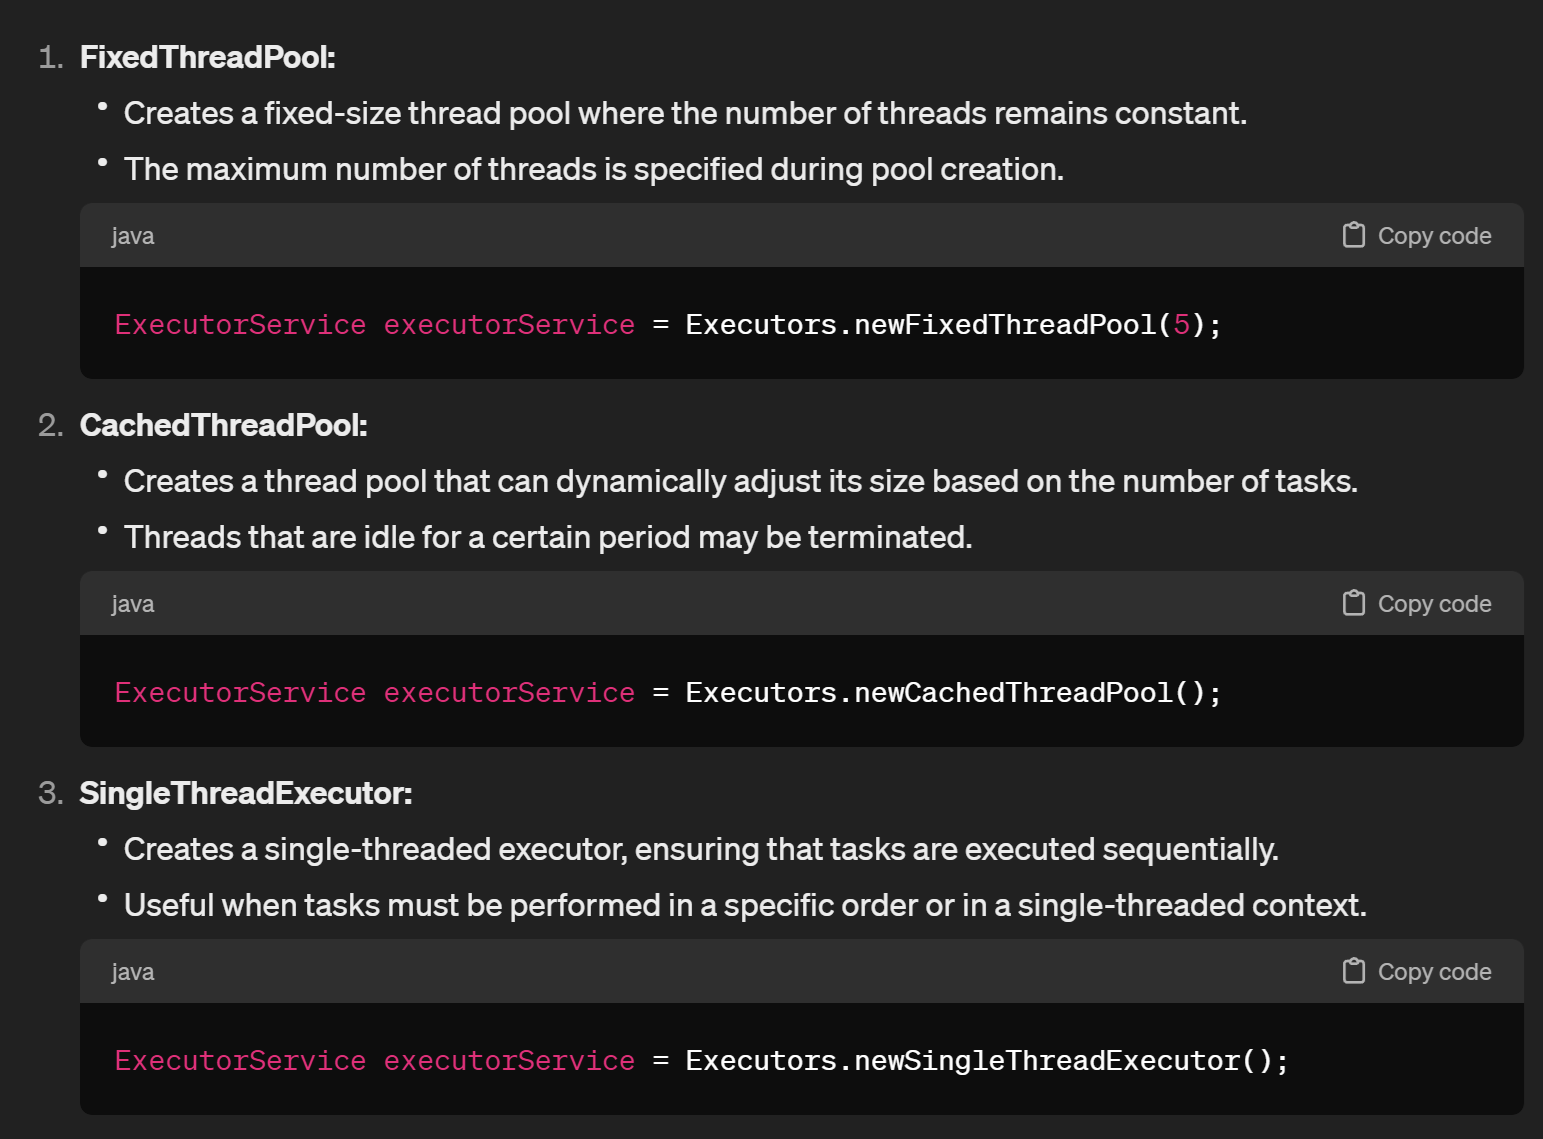Click the pink ExecutorService type in the second snippet
This screenshot has width=1543, height=1139.
[240, 693]
